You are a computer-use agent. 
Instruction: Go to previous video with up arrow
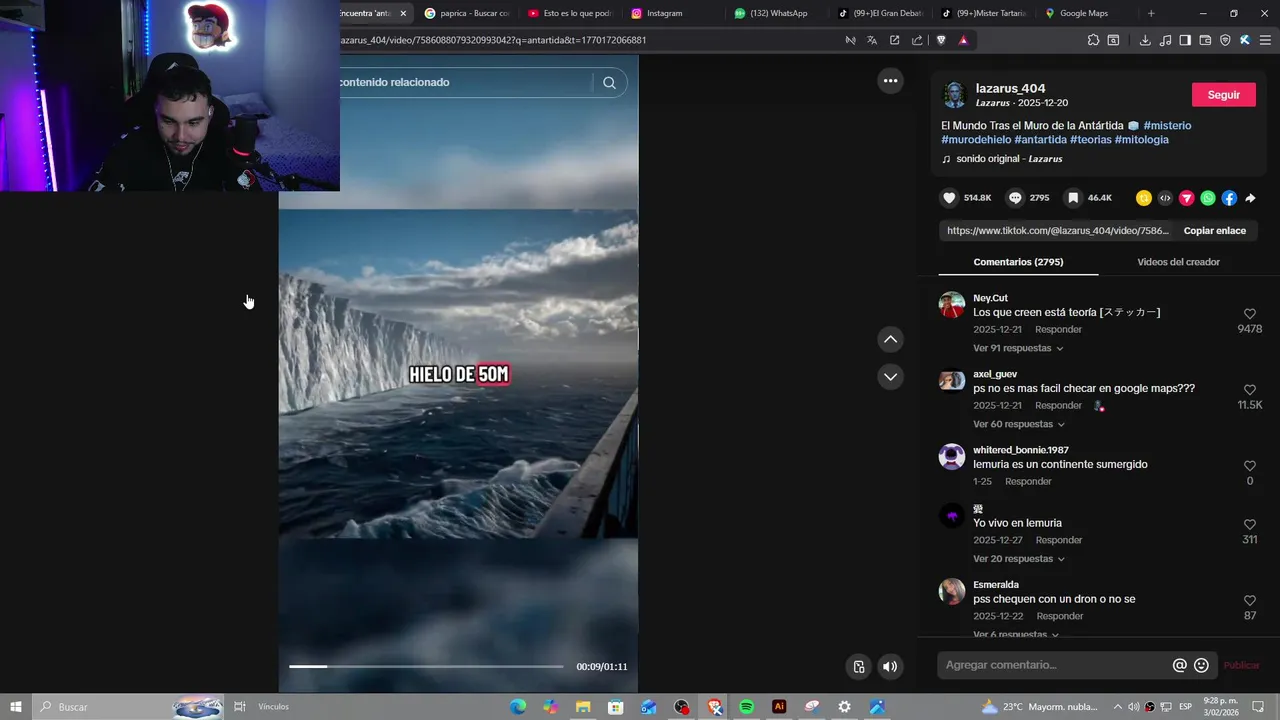tap(890, 339)
